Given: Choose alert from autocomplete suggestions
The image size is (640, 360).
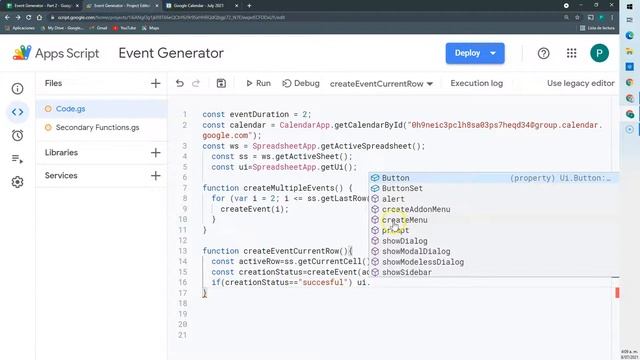Looking at the screenshot, I should [x=494, y=199].
